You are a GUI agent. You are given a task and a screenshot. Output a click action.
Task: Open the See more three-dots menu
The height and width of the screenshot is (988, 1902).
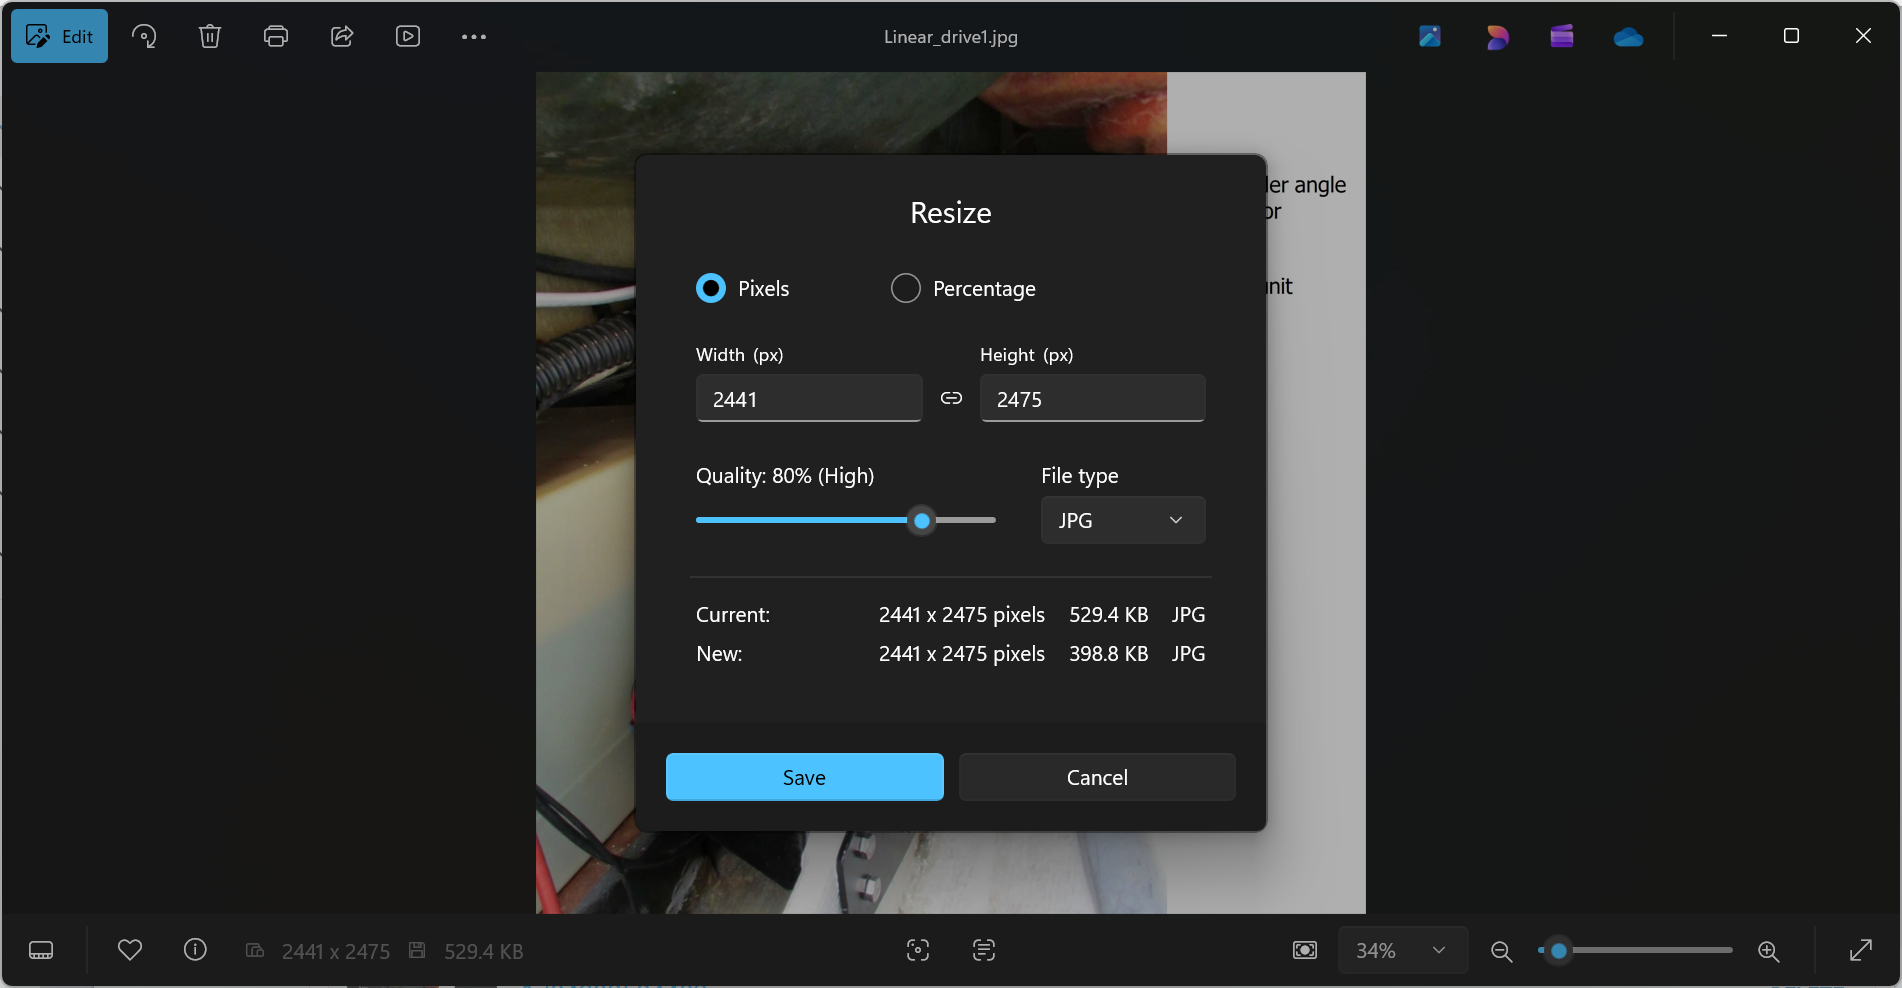tap(474, 36)
